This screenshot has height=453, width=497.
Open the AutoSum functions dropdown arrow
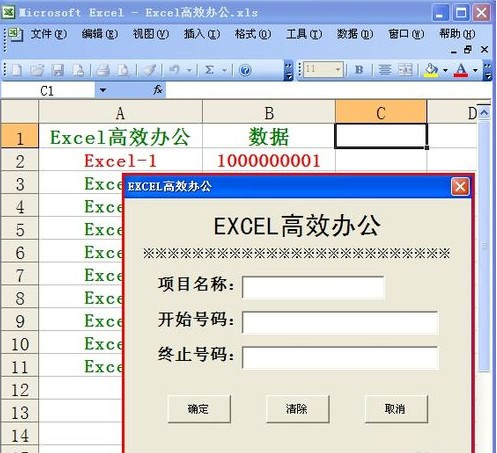[224, 70]
